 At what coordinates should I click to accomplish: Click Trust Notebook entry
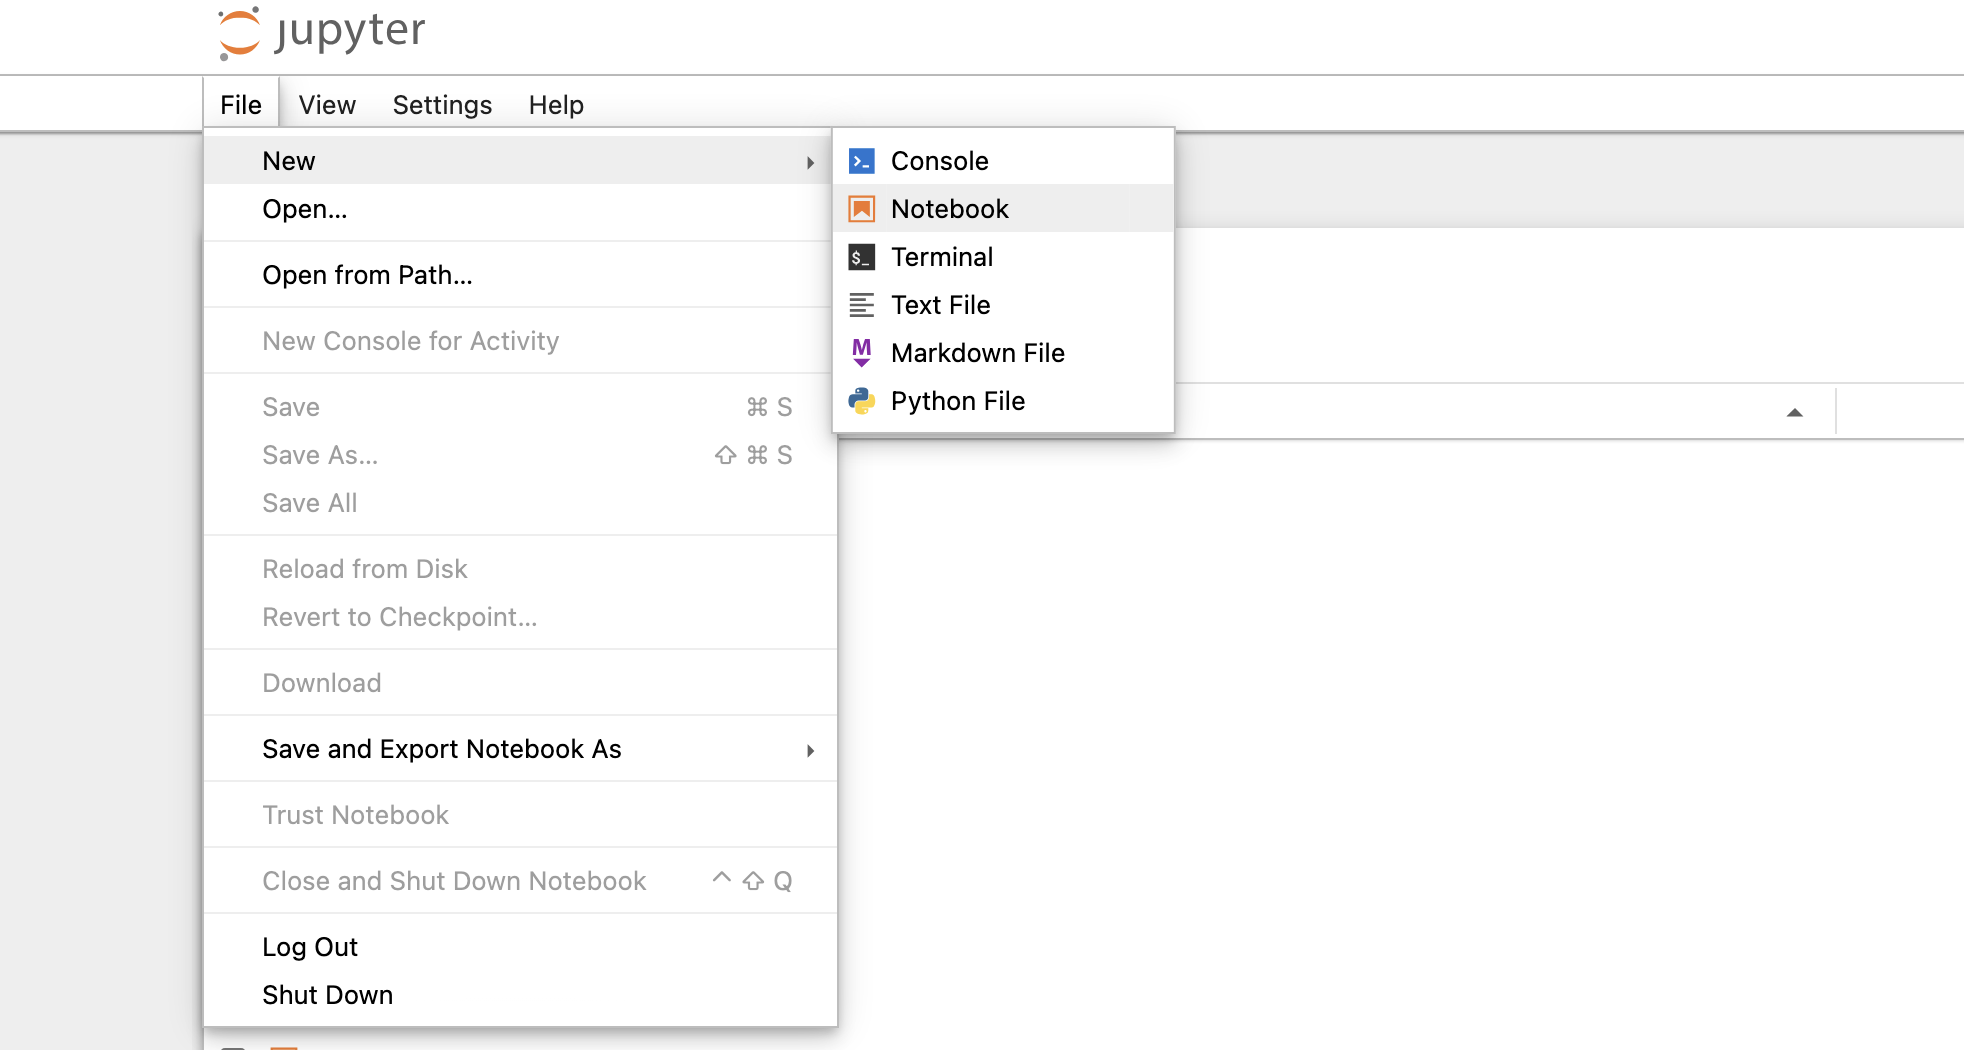(x=520, y=815)
